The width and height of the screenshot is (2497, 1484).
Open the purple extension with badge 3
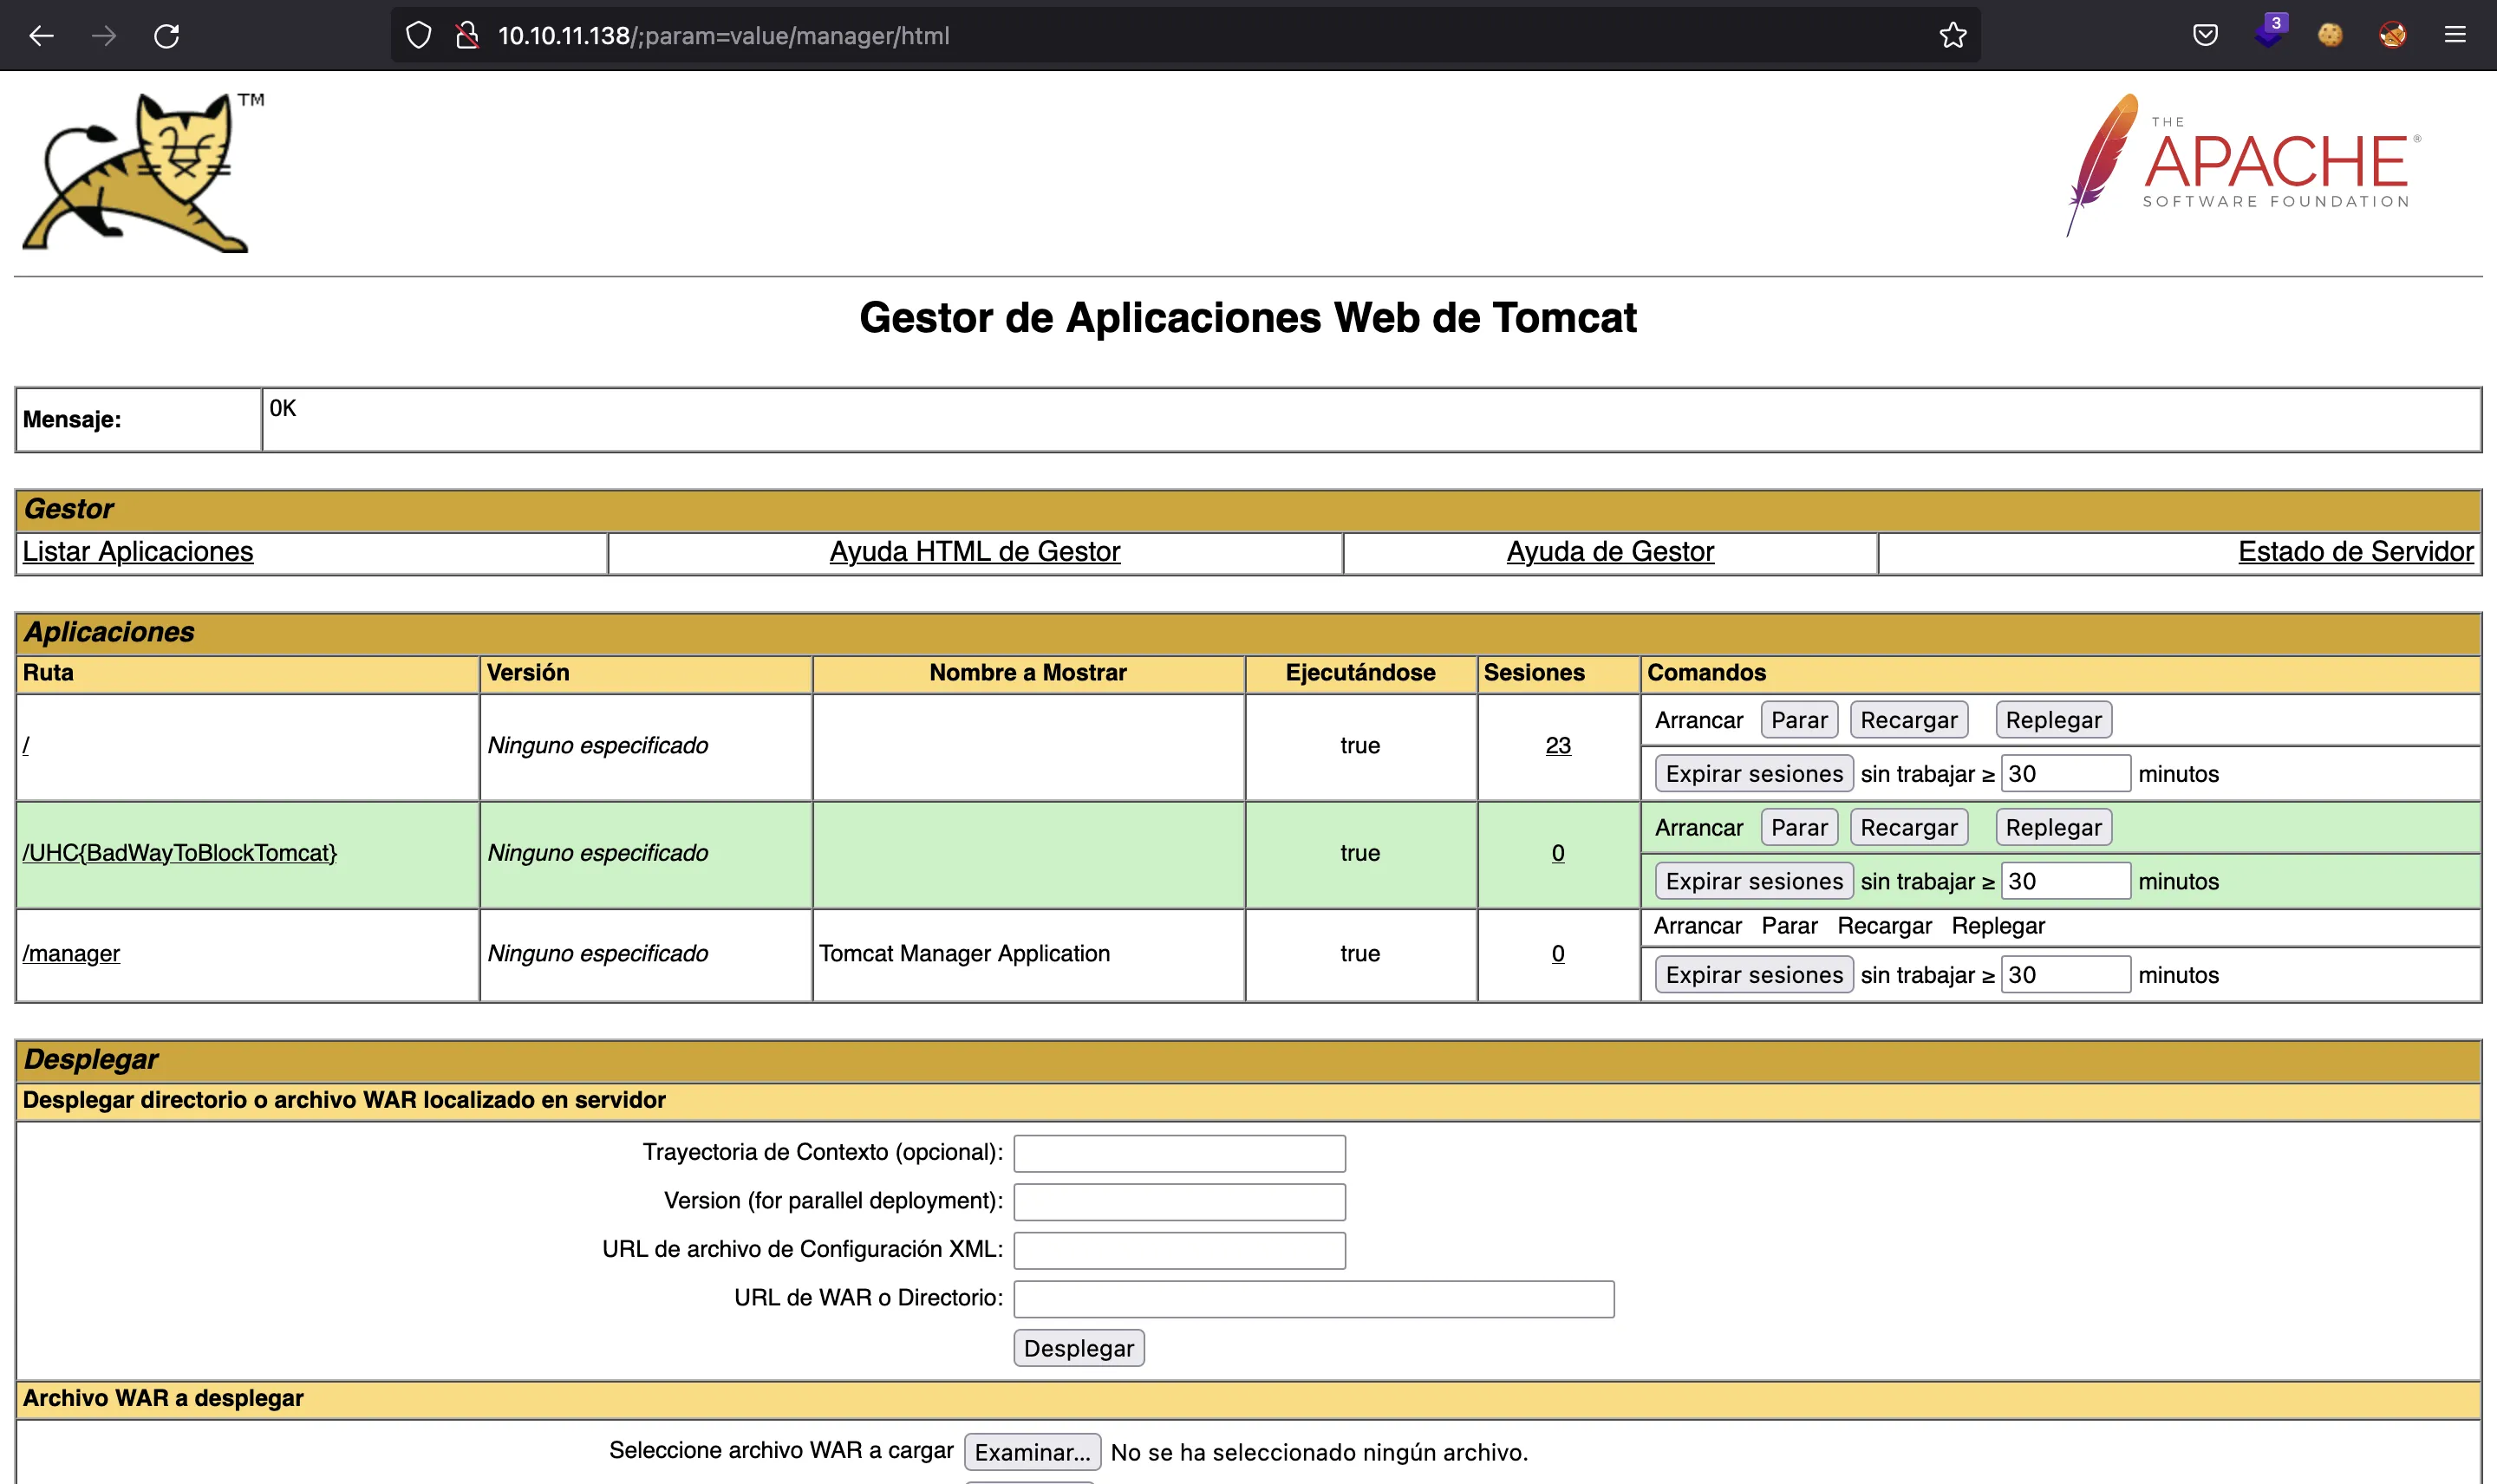pos(2270,32)
